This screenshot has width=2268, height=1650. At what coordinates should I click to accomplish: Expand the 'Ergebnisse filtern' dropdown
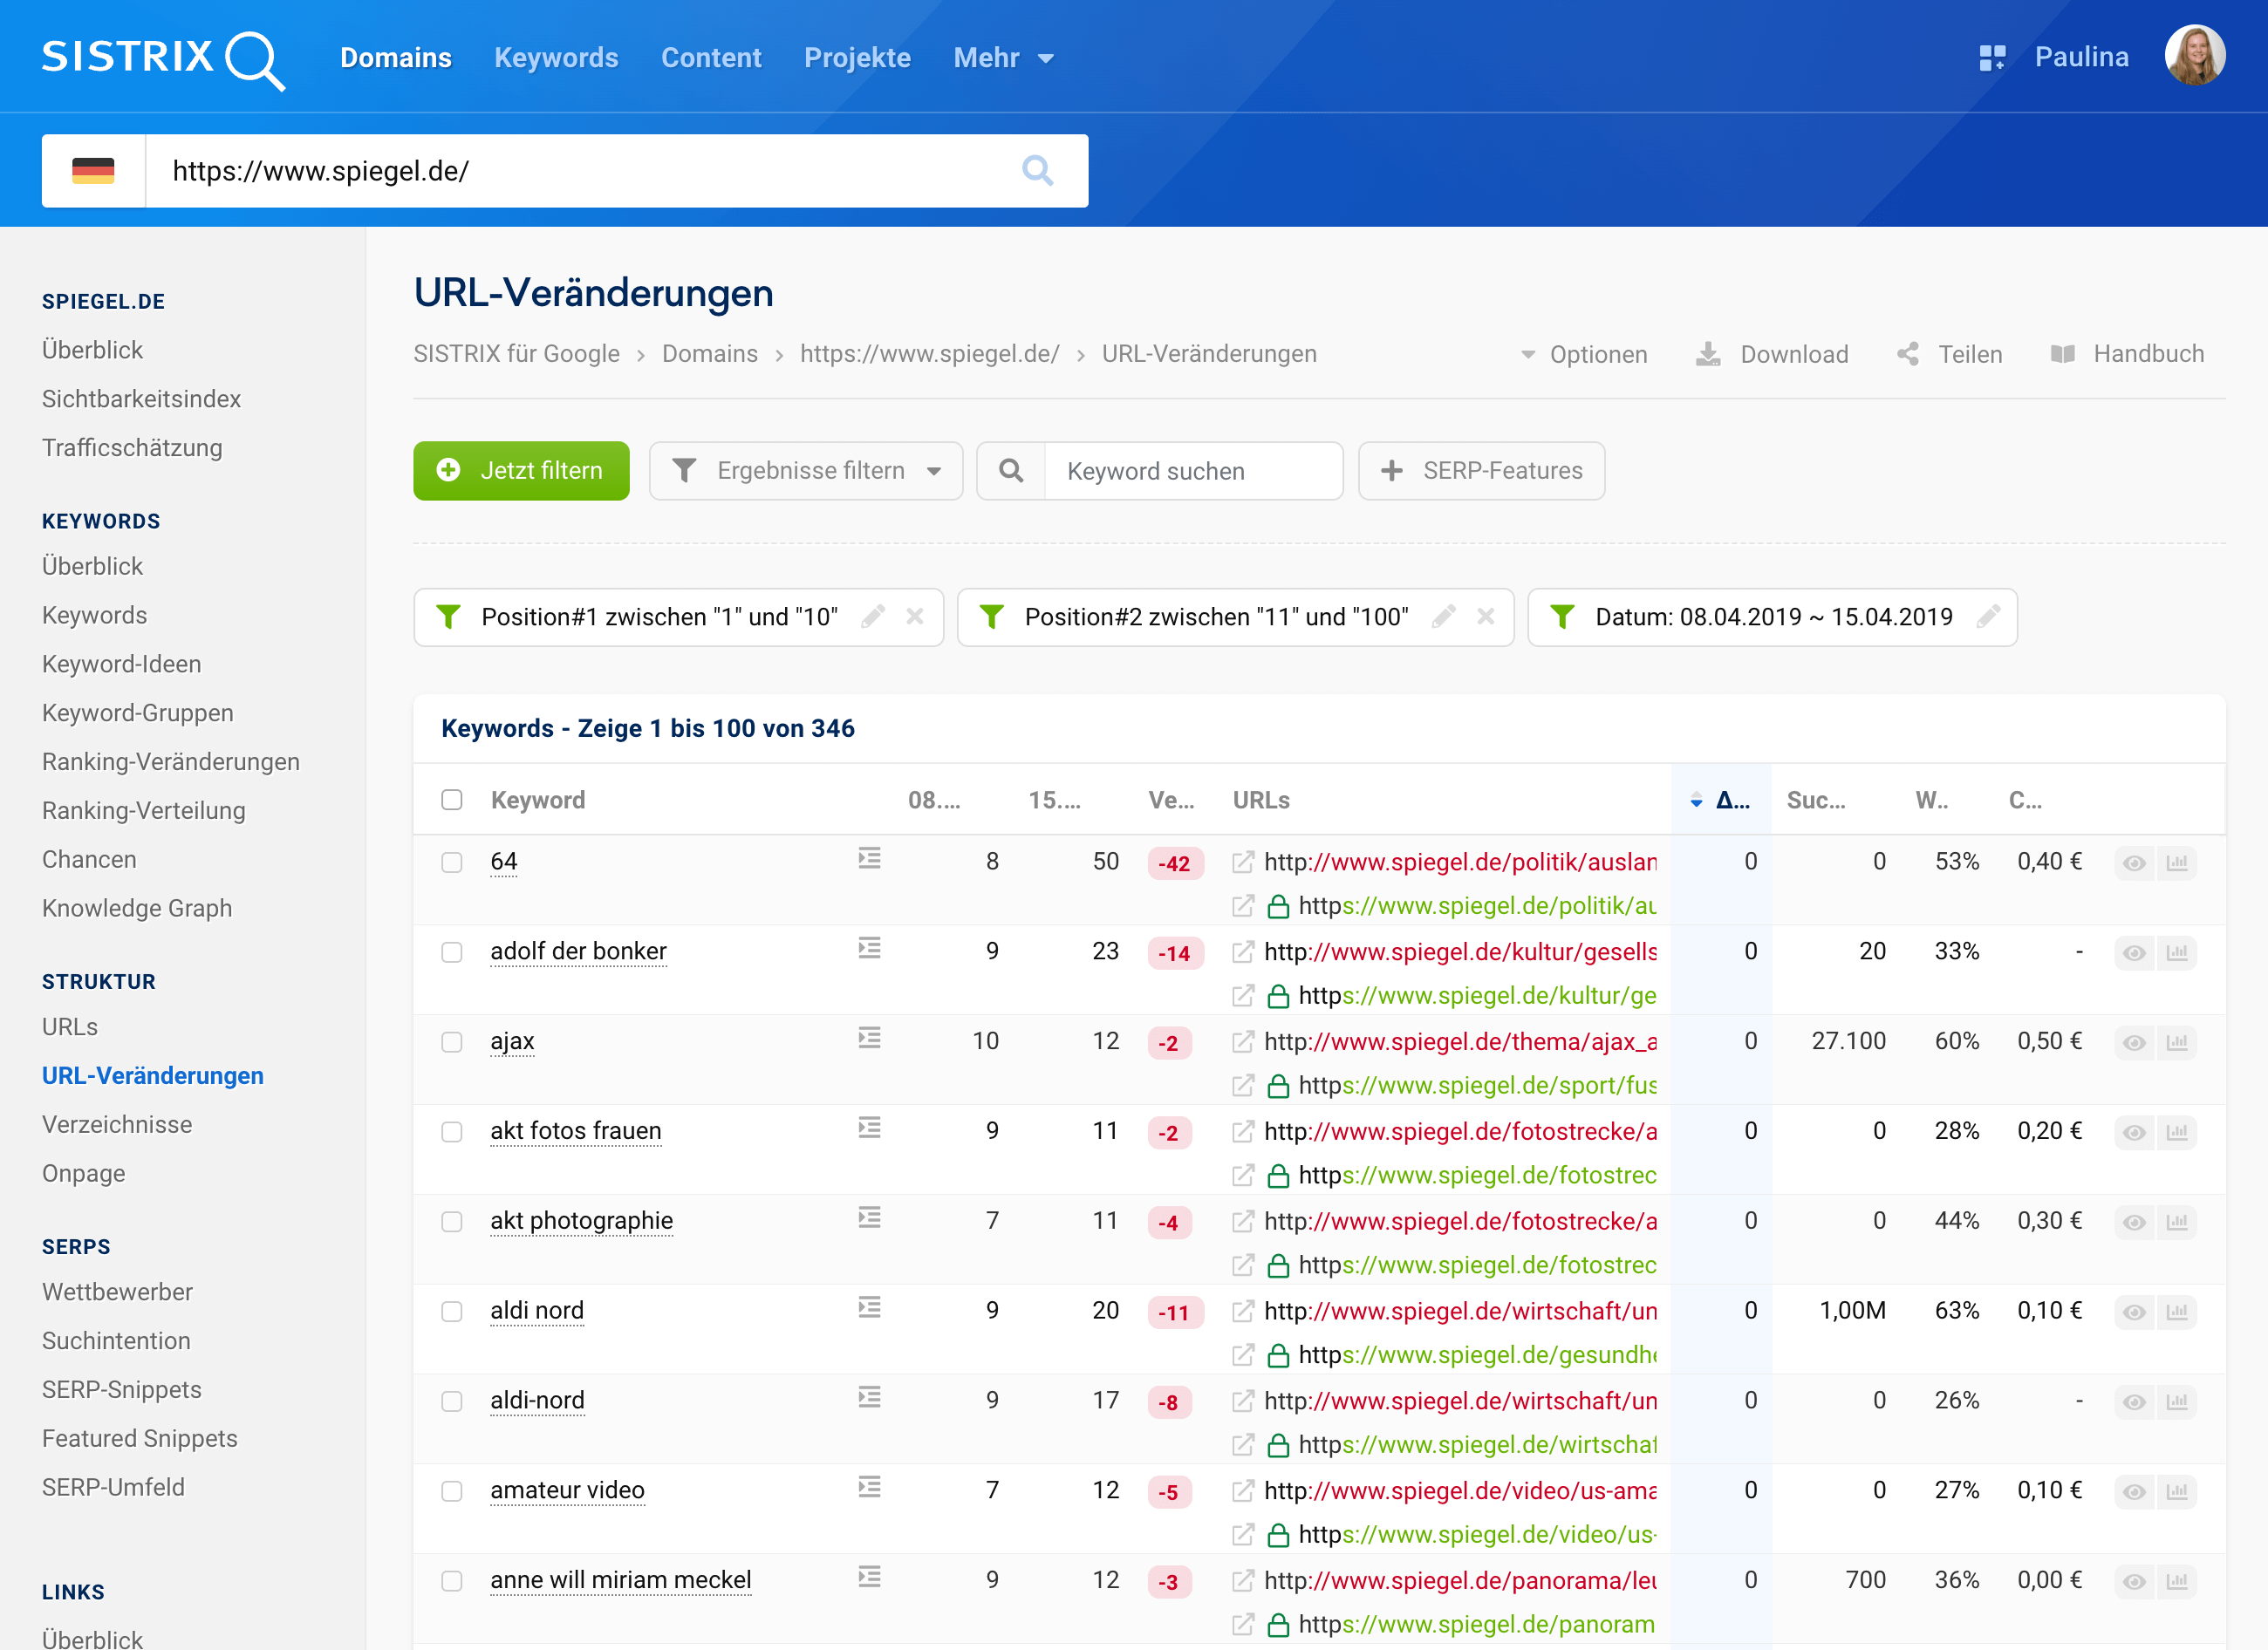803,470
